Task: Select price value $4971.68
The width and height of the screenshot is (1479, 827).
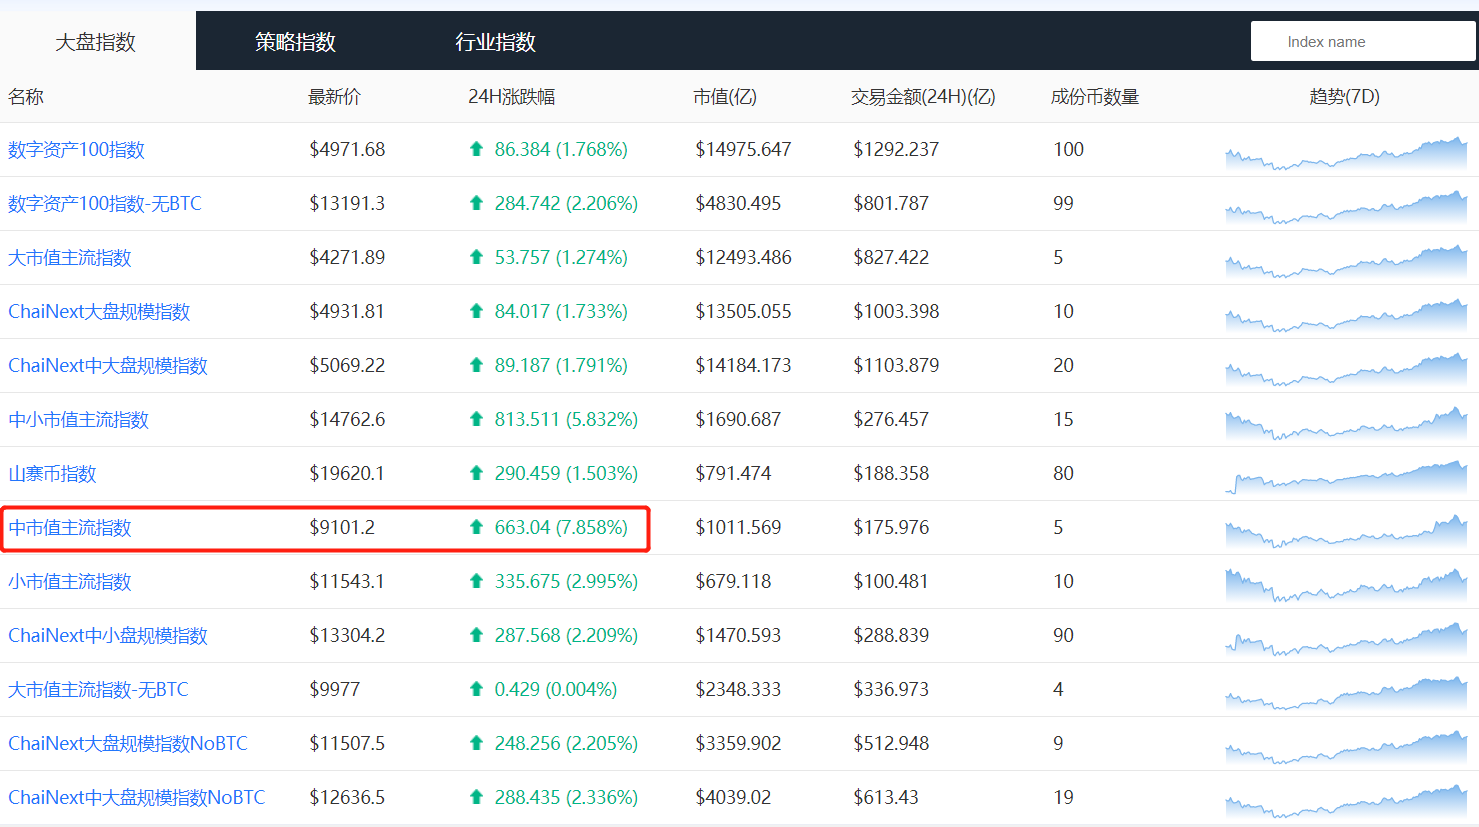Action: point(347,150)
